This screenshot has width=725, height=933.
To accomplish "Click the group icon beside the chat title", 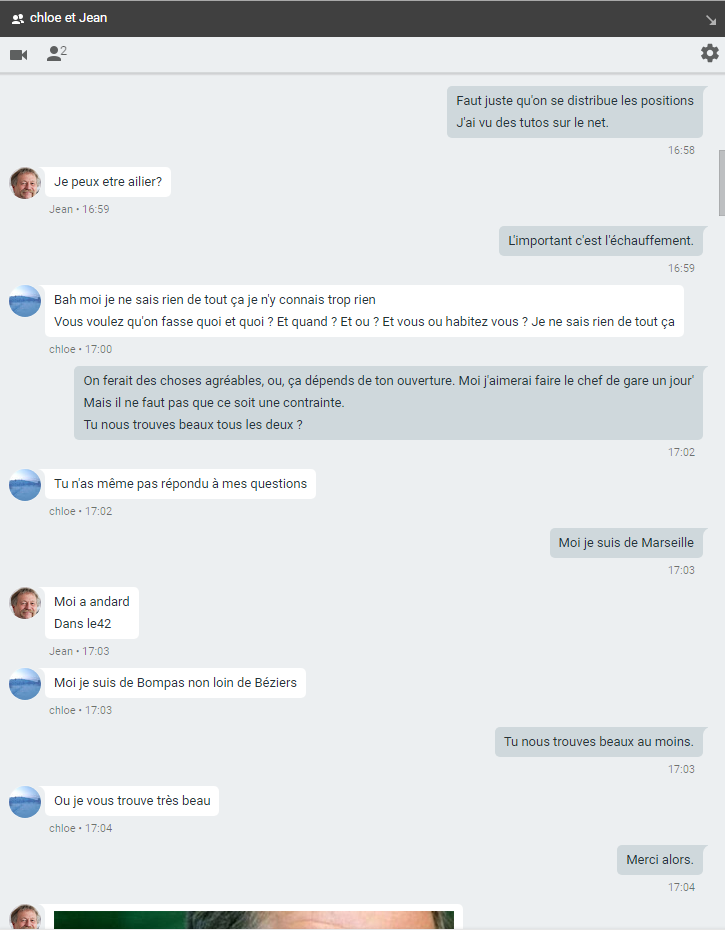I will [x=17, y=18].
